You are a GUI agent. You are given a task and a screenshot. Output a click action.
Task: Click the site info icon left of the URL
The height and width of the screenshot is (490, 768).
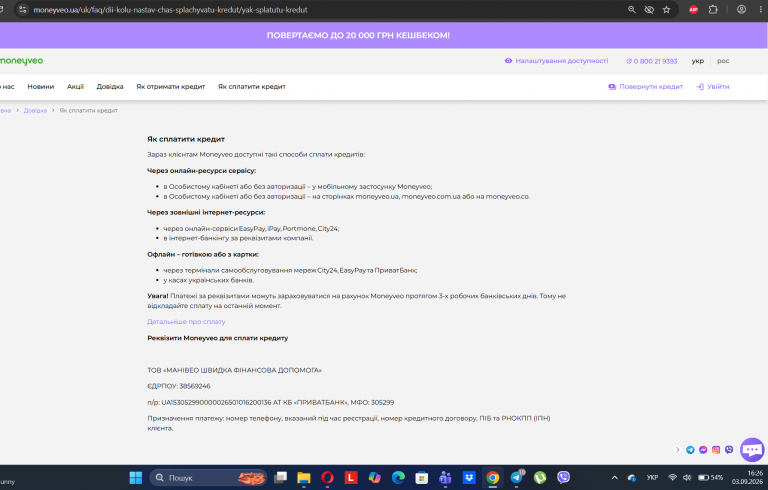point(23,9)
